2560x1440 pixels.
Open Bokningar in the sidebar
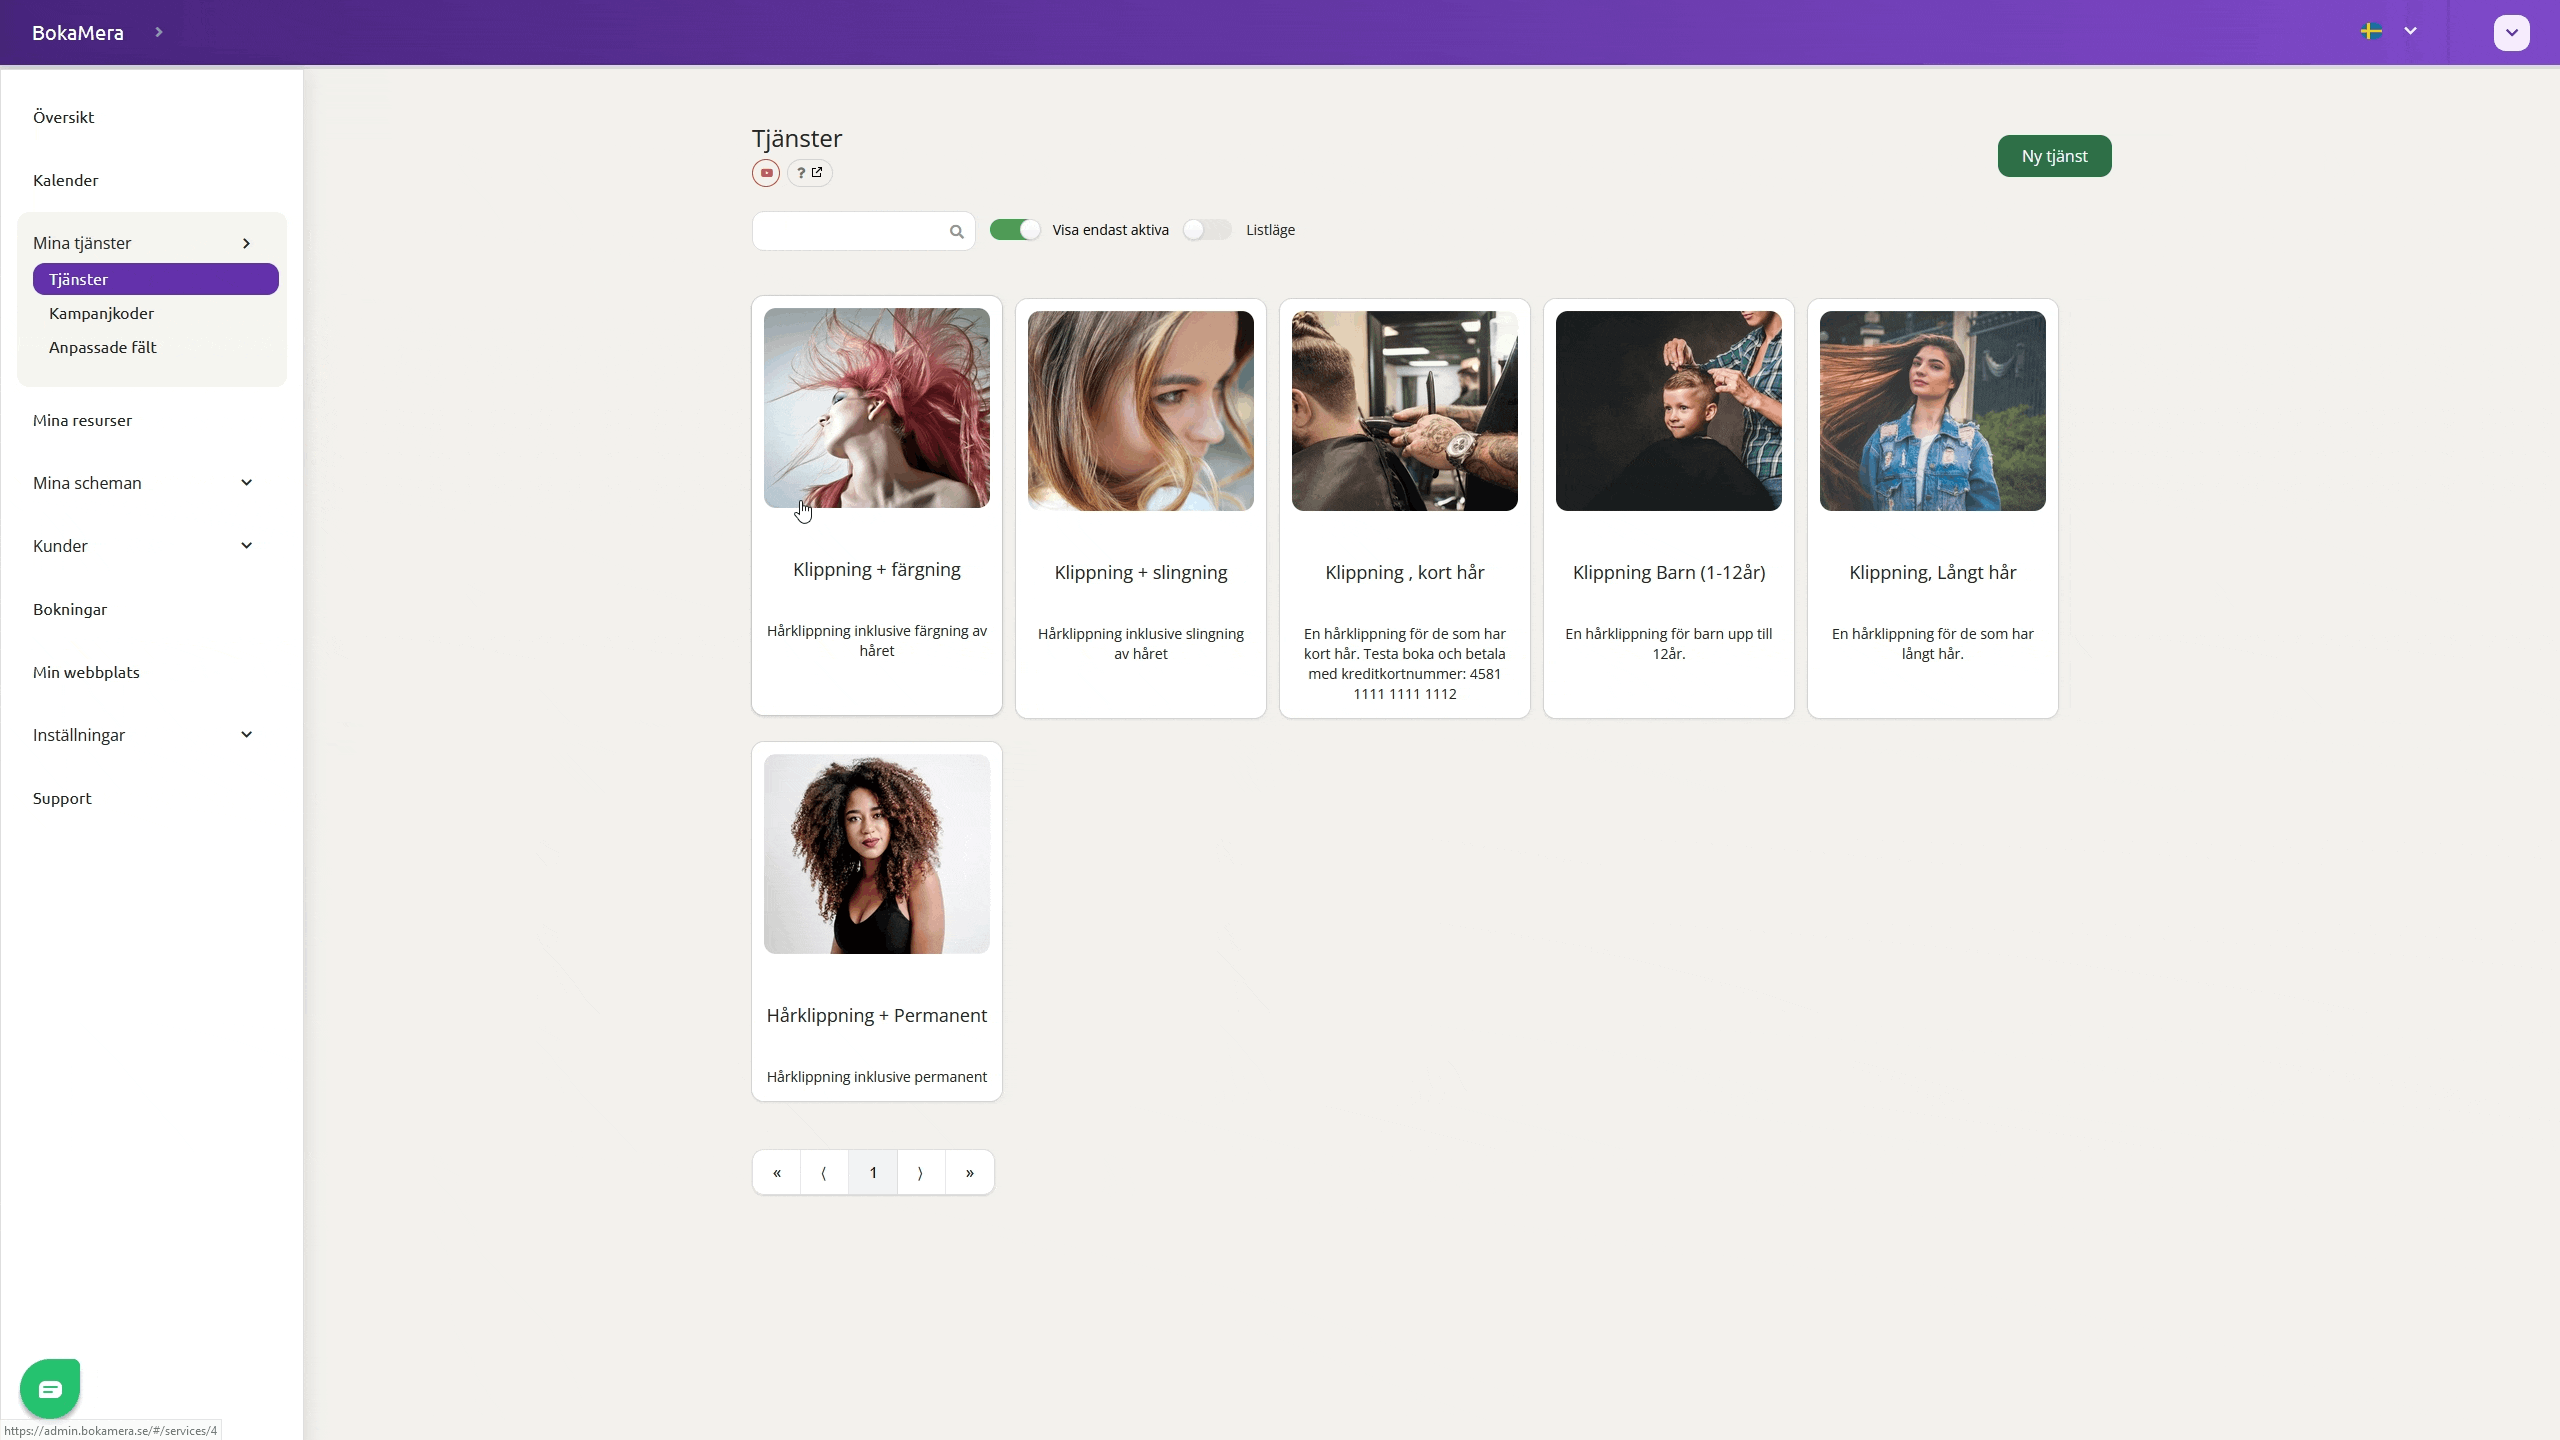(x=70, y=609)
